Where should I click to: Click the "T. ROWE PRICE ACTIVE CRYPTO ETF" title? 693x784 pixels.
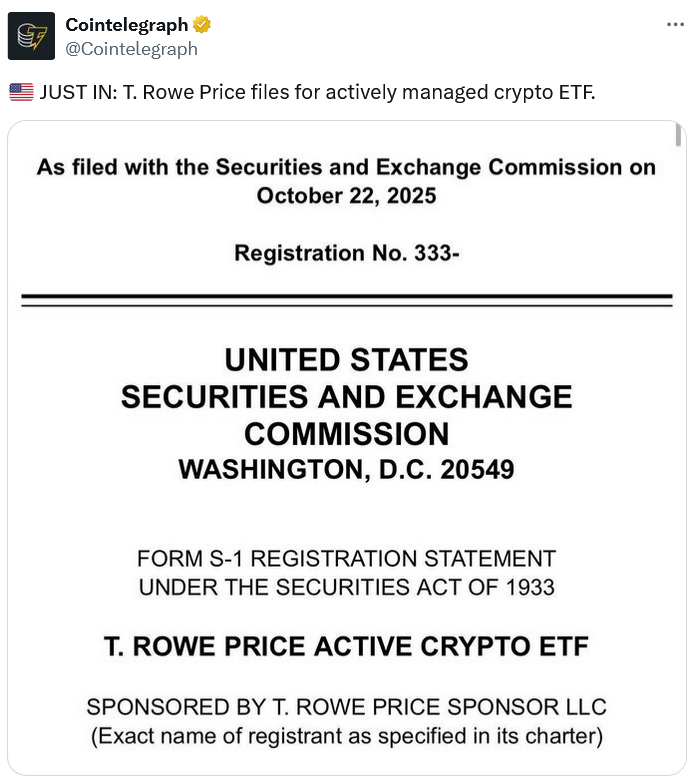click(x=346, y=647)
